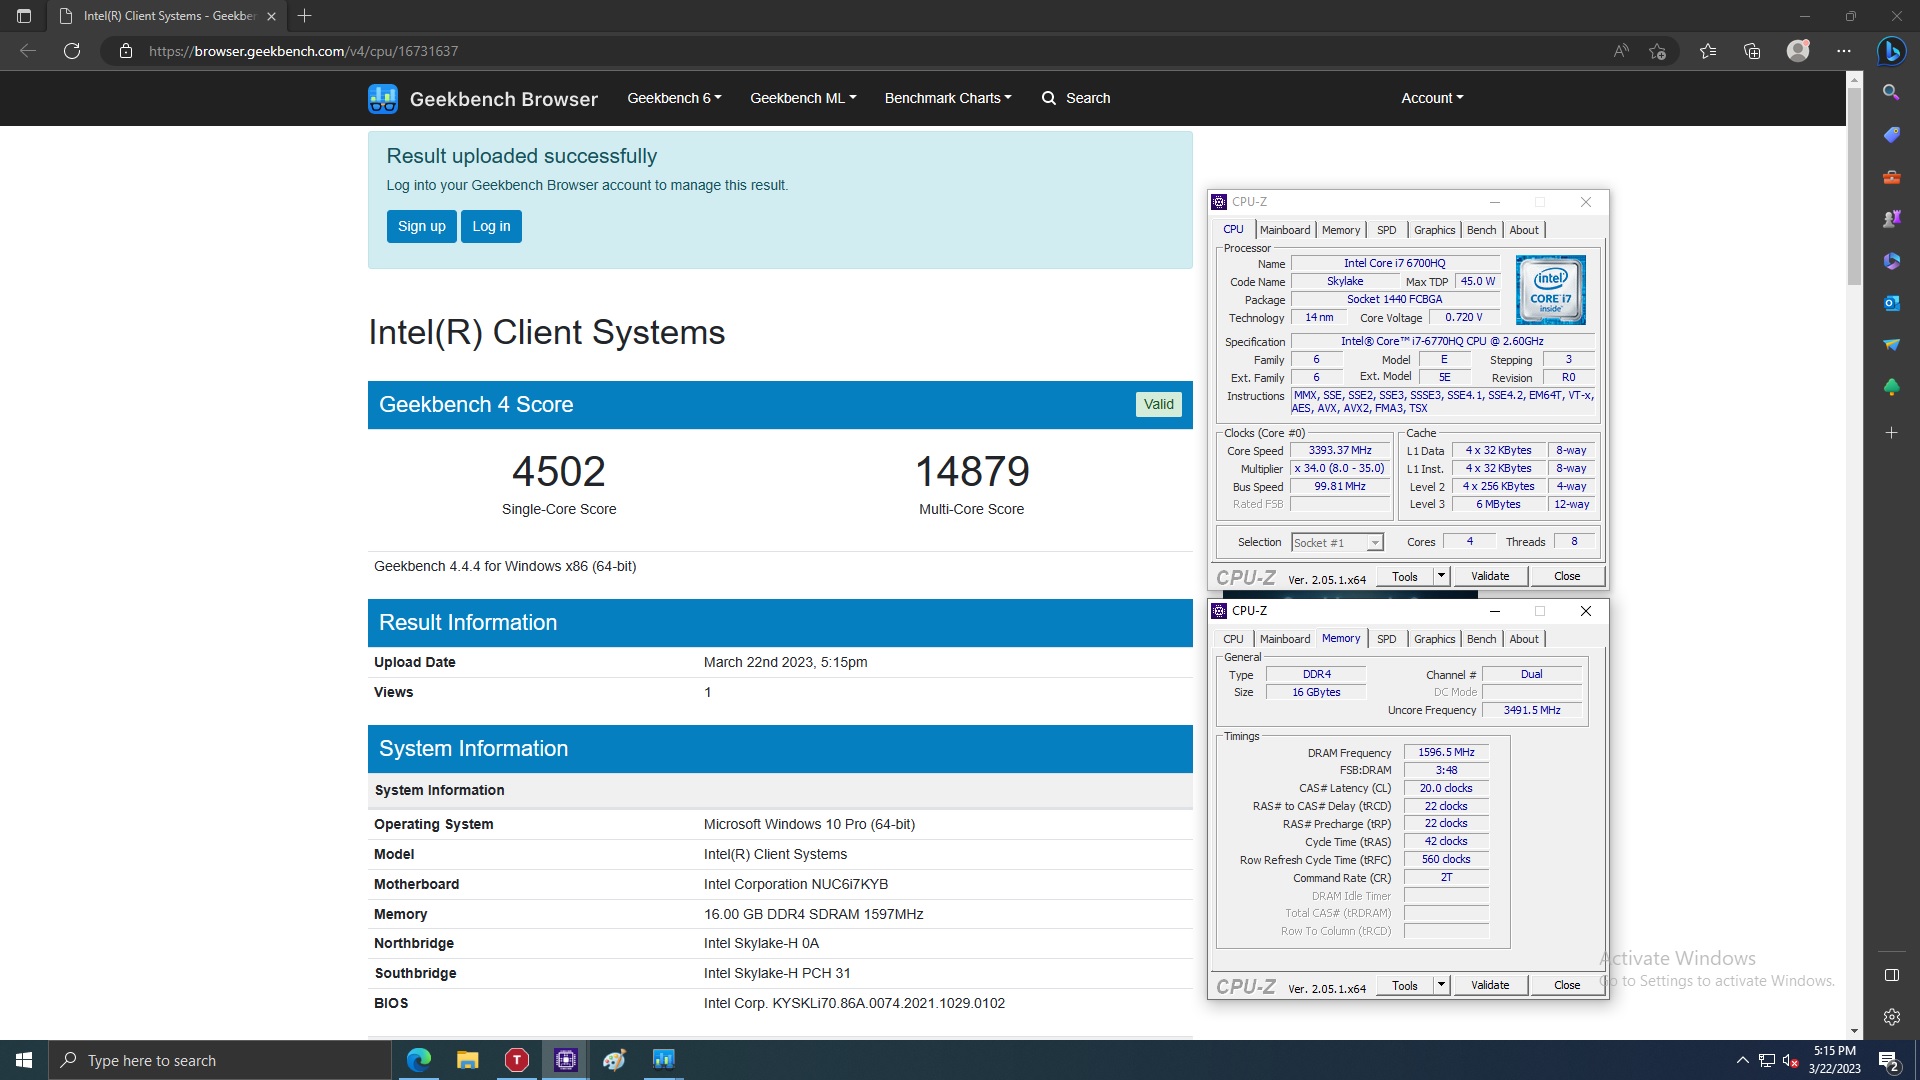Click the Valid badge on Geekbench 4 Score
The width and height of the screenshot is (1920, 1080).
(1158, 404)
